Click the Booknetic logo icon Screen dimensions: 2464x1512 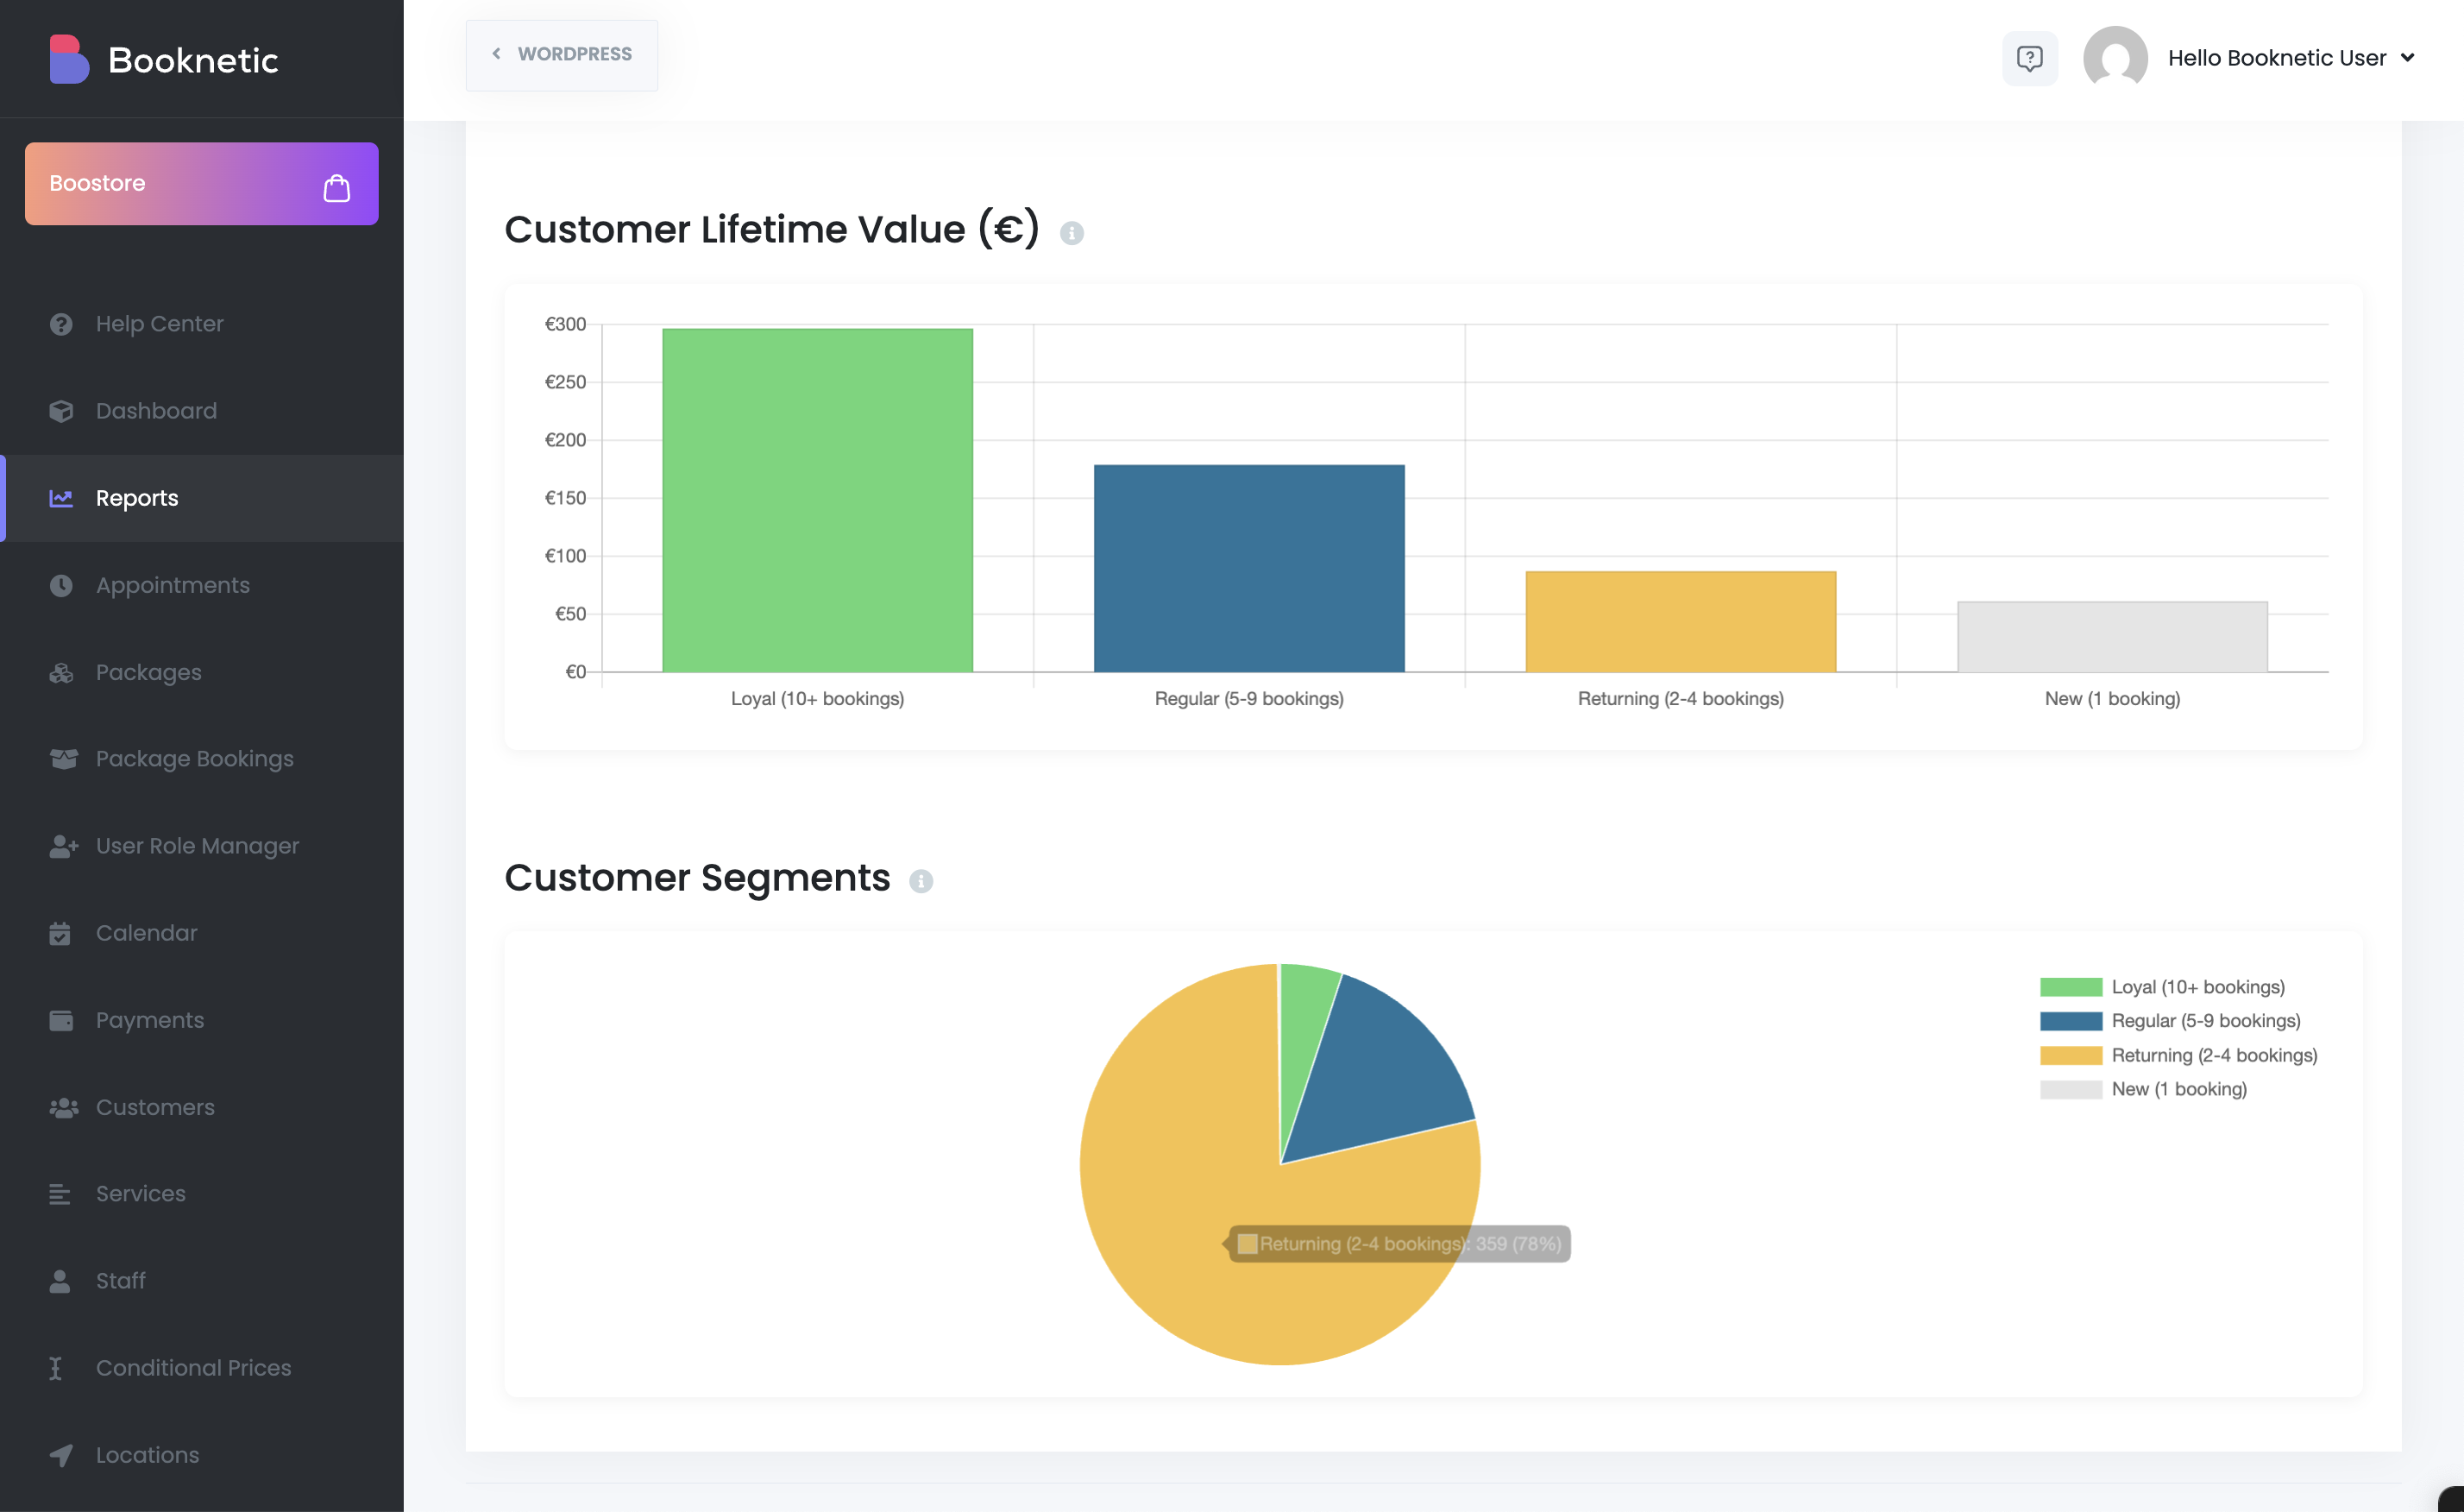(x=69, y=60)
